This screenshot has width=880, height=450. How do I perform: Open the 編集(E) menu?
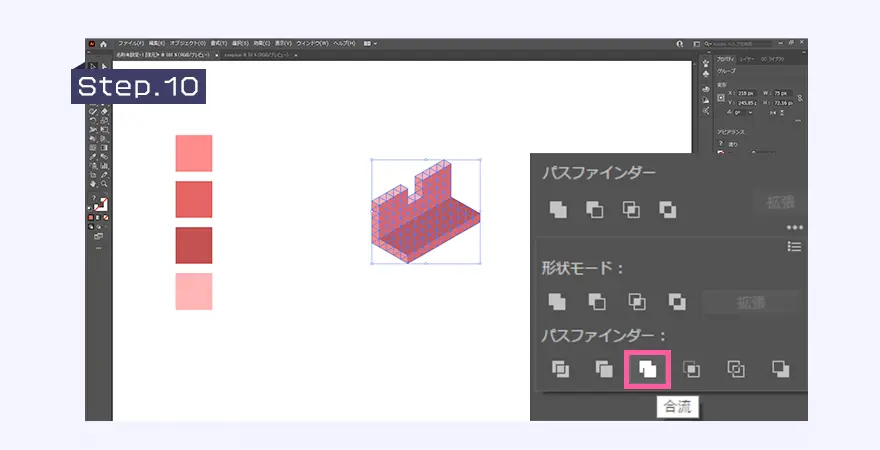pyautogui.click(x=157, y=43)
